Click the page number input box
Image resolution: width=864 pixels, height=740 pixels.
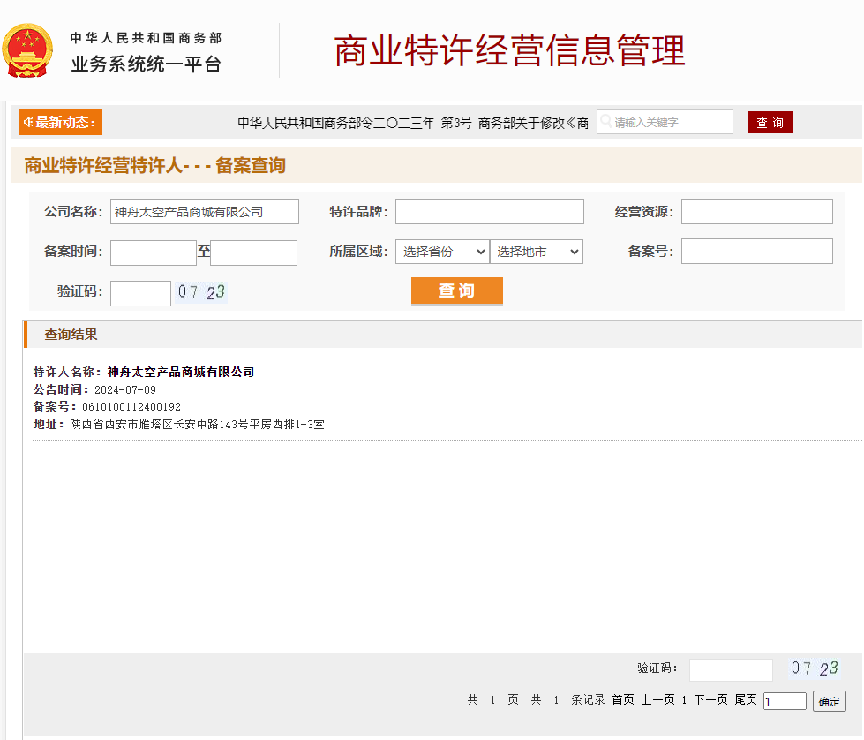[785, 701]
